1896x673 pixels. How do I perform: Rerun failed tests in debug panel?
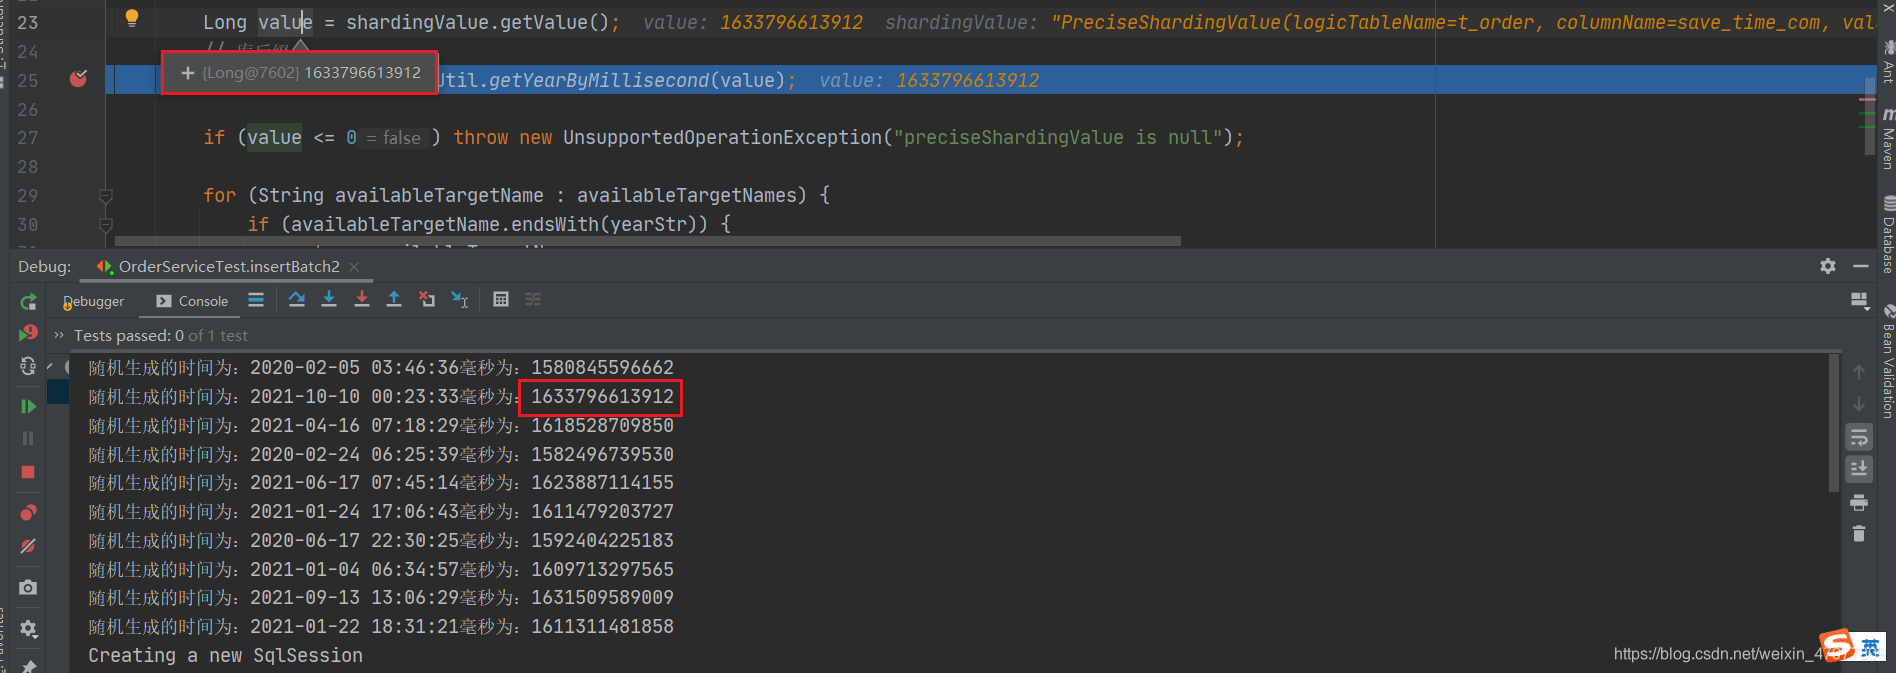click(28, 333)
